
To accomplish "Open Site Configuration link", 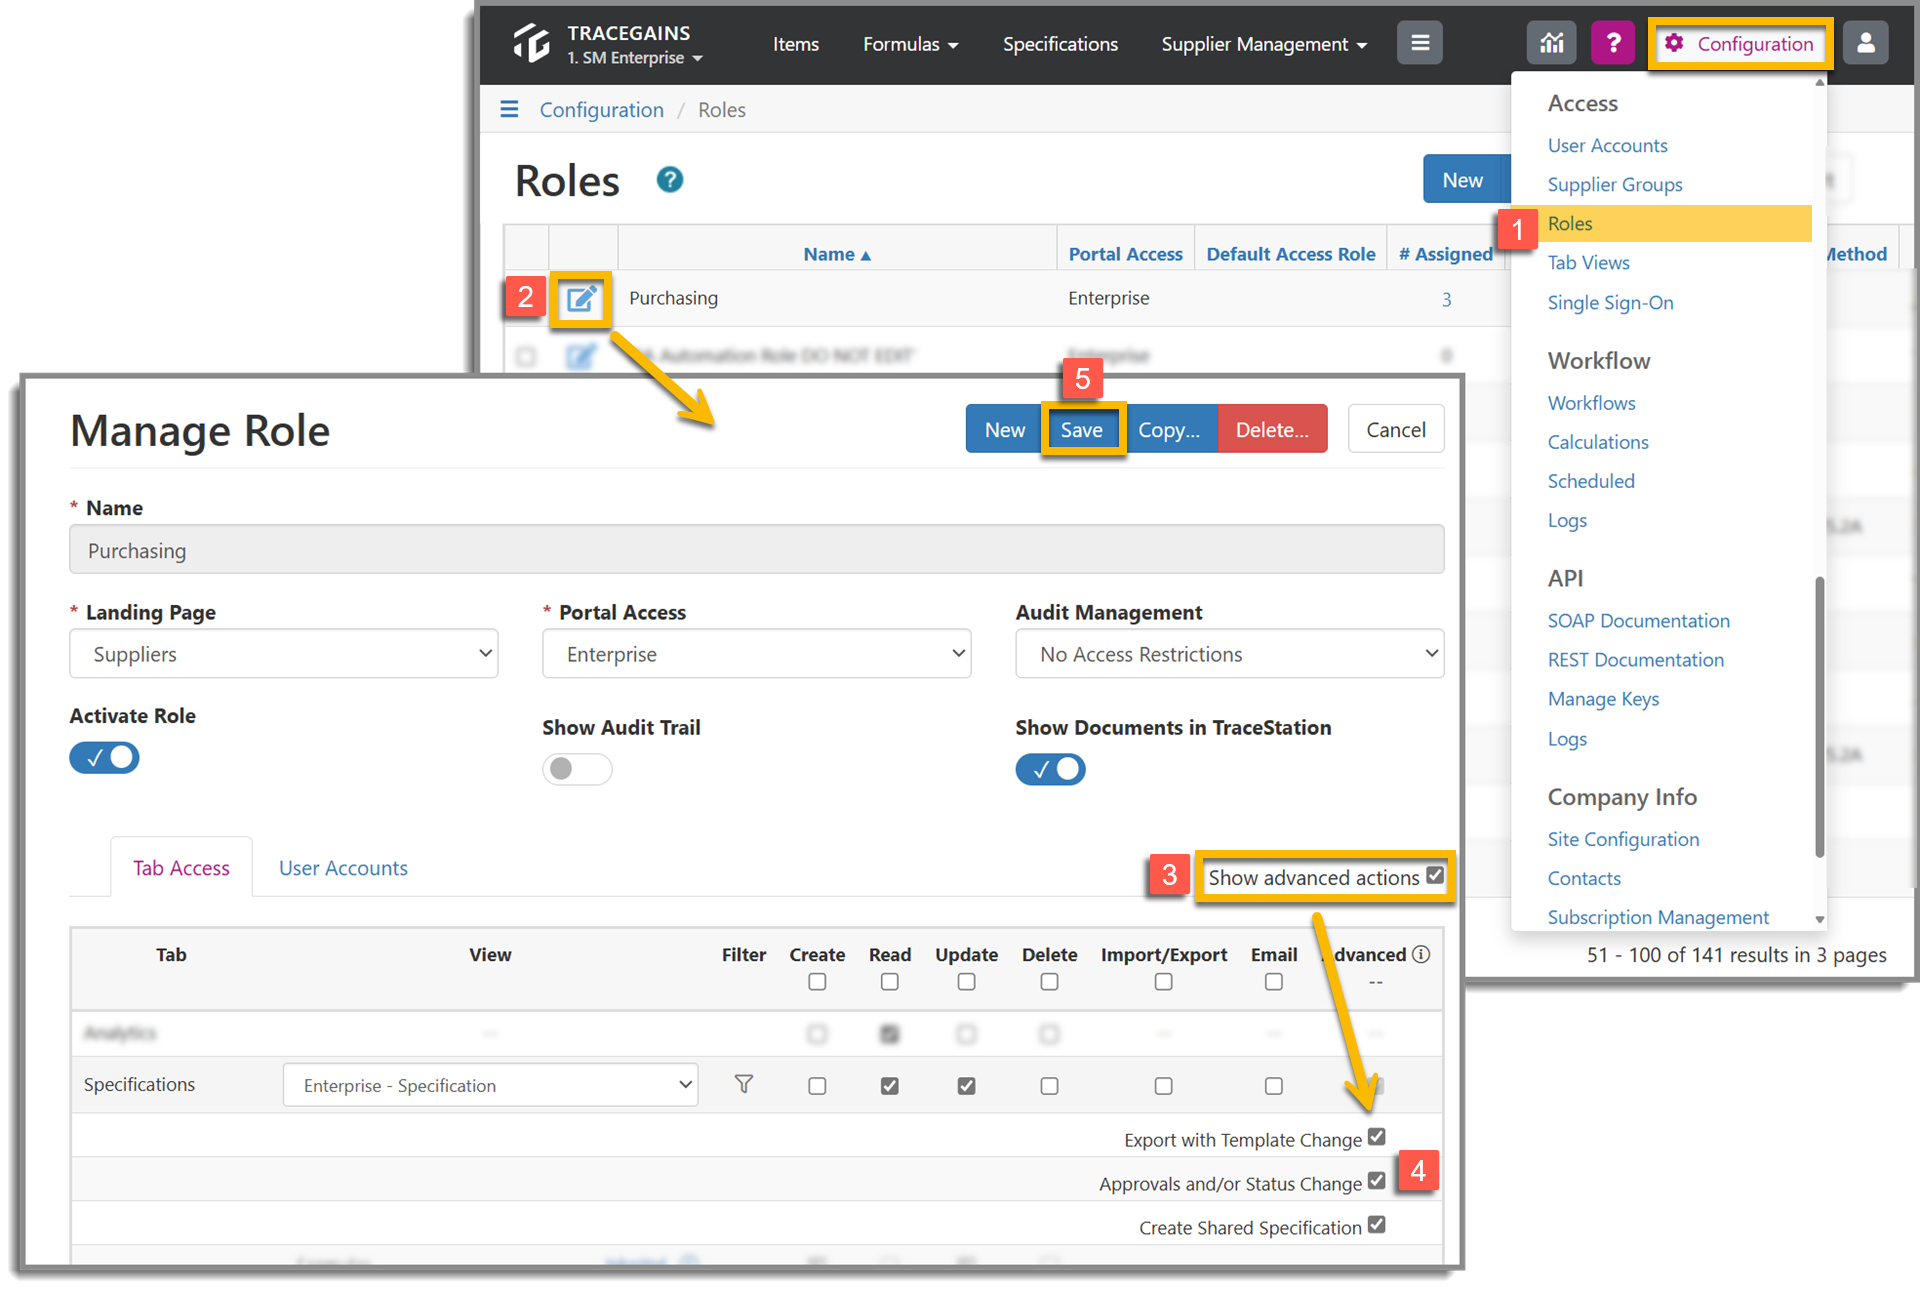I will click(x=1623, y=839).
